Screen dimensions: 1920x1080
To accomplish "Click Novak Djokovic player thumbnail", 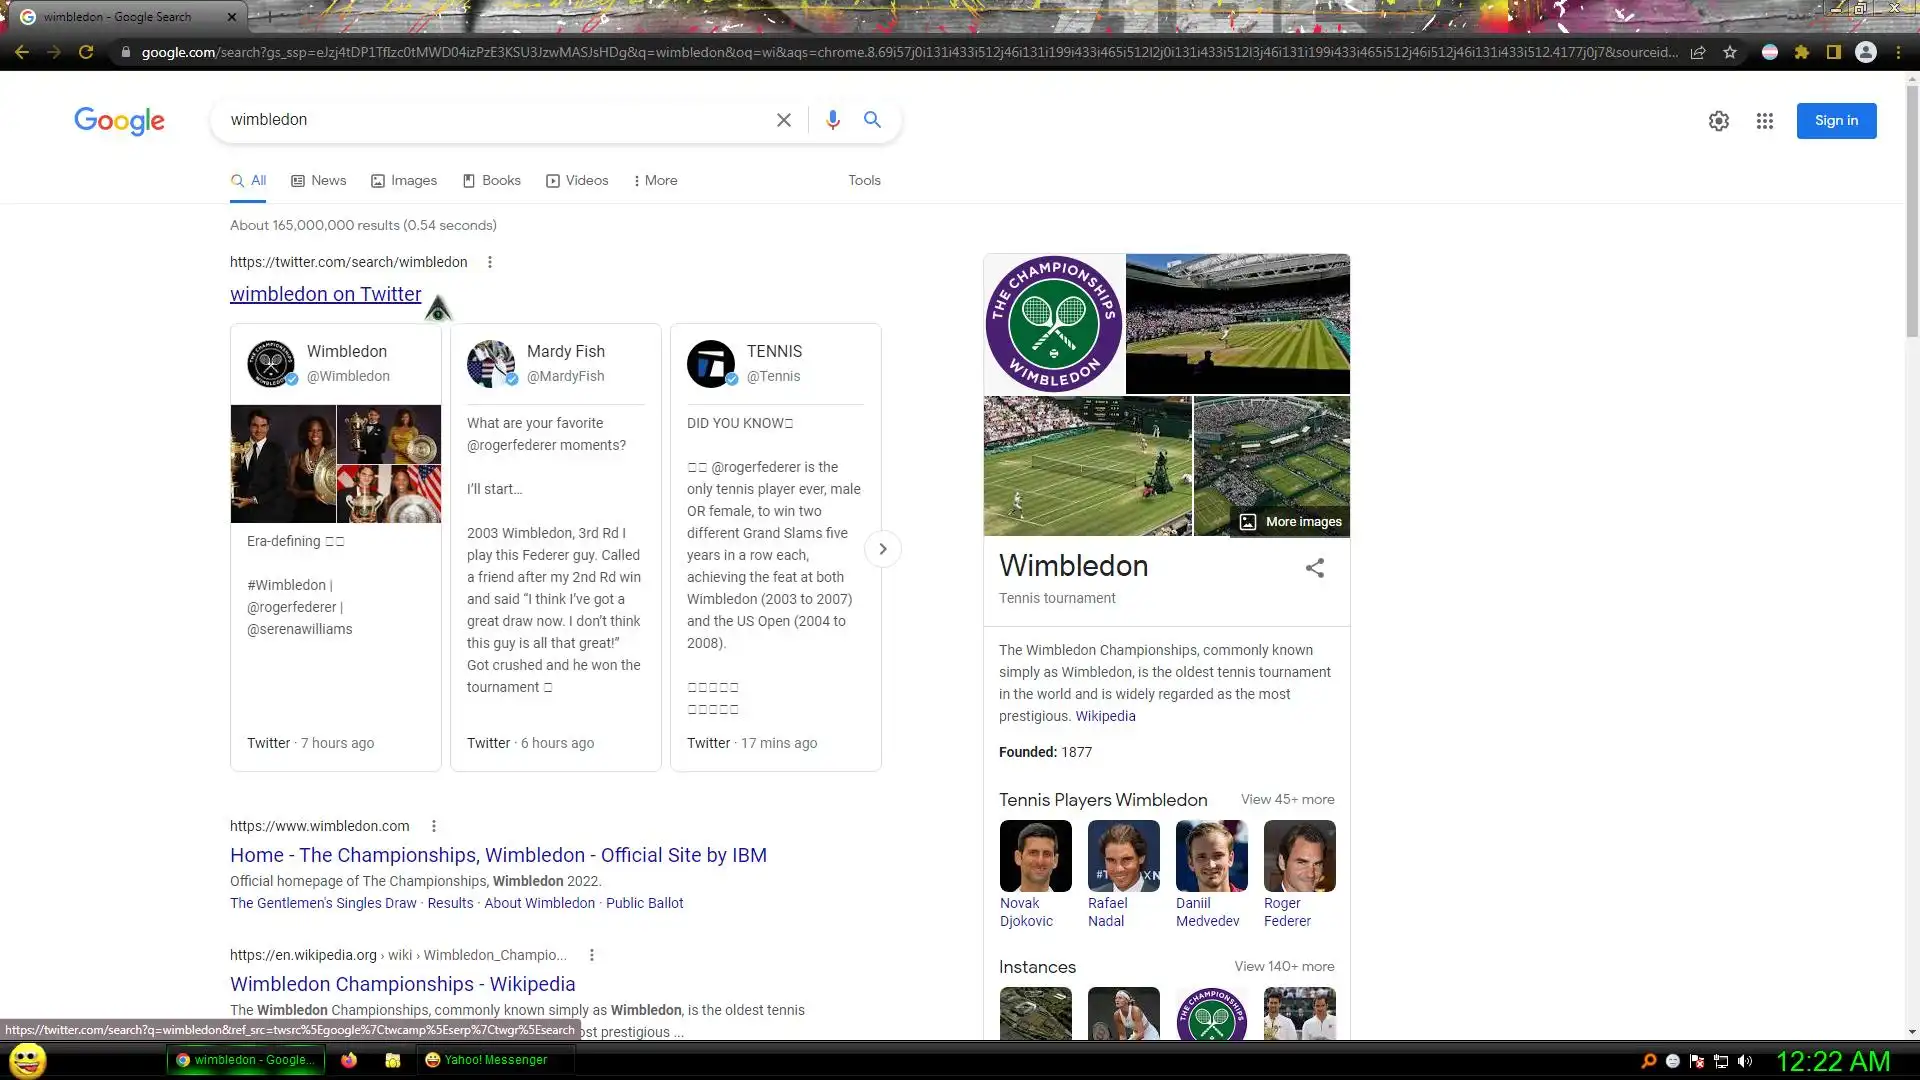I will click(1035, 856).
